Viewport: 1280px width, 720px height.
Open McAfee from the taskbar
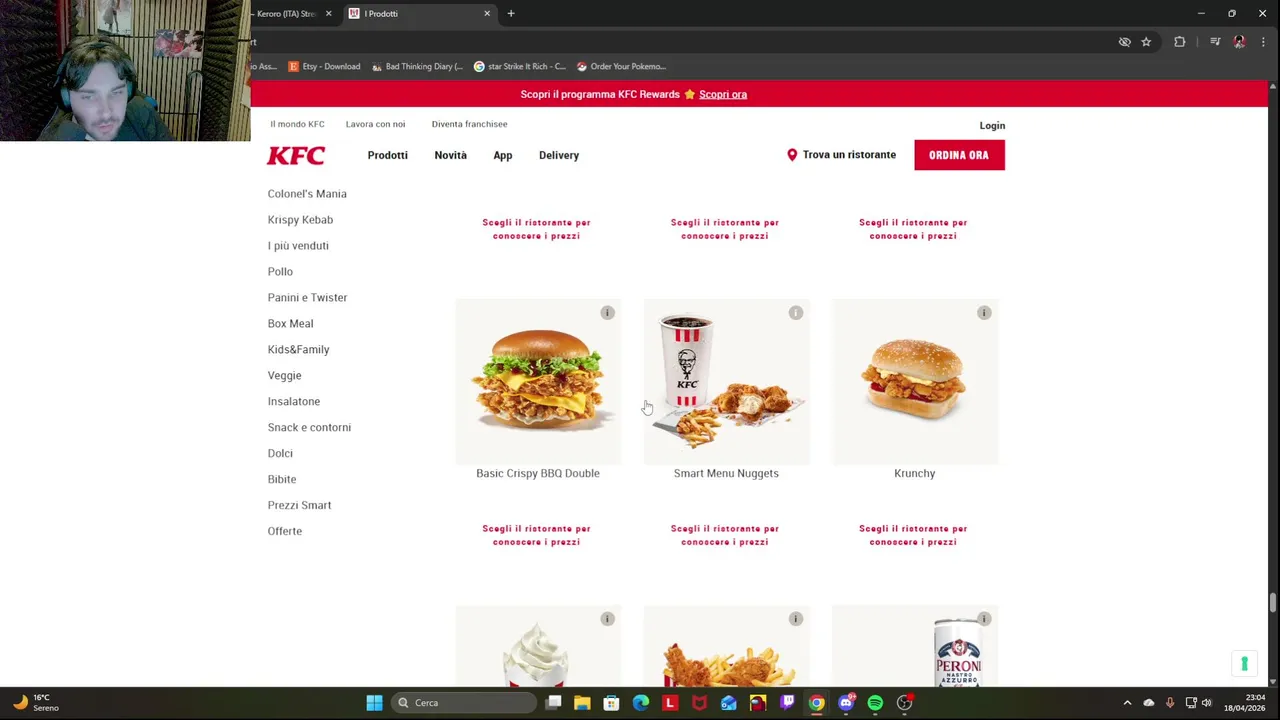(699, 703)
